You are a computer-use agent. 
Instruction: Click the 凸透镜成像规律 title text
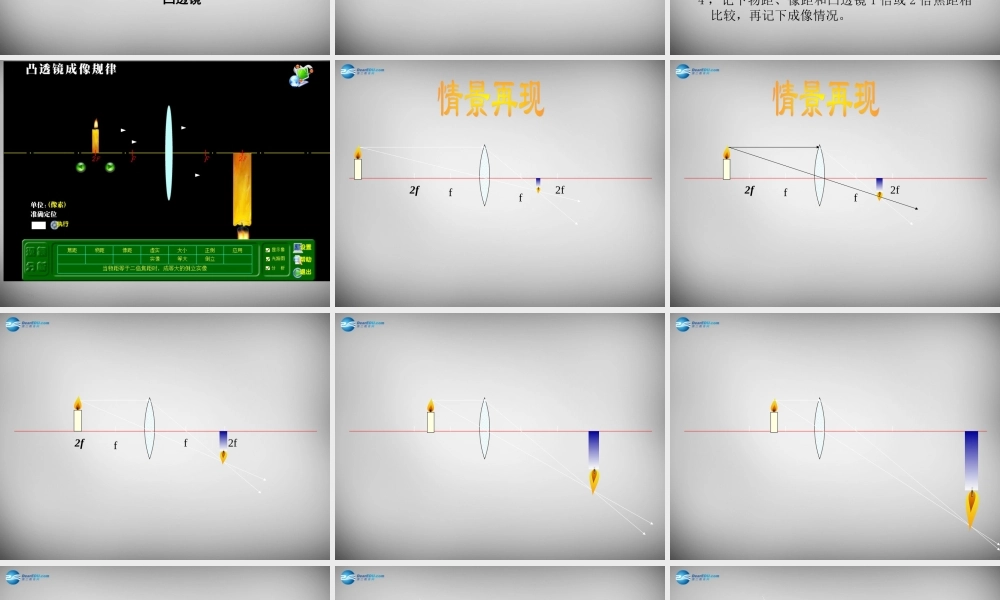pos(71,69)
